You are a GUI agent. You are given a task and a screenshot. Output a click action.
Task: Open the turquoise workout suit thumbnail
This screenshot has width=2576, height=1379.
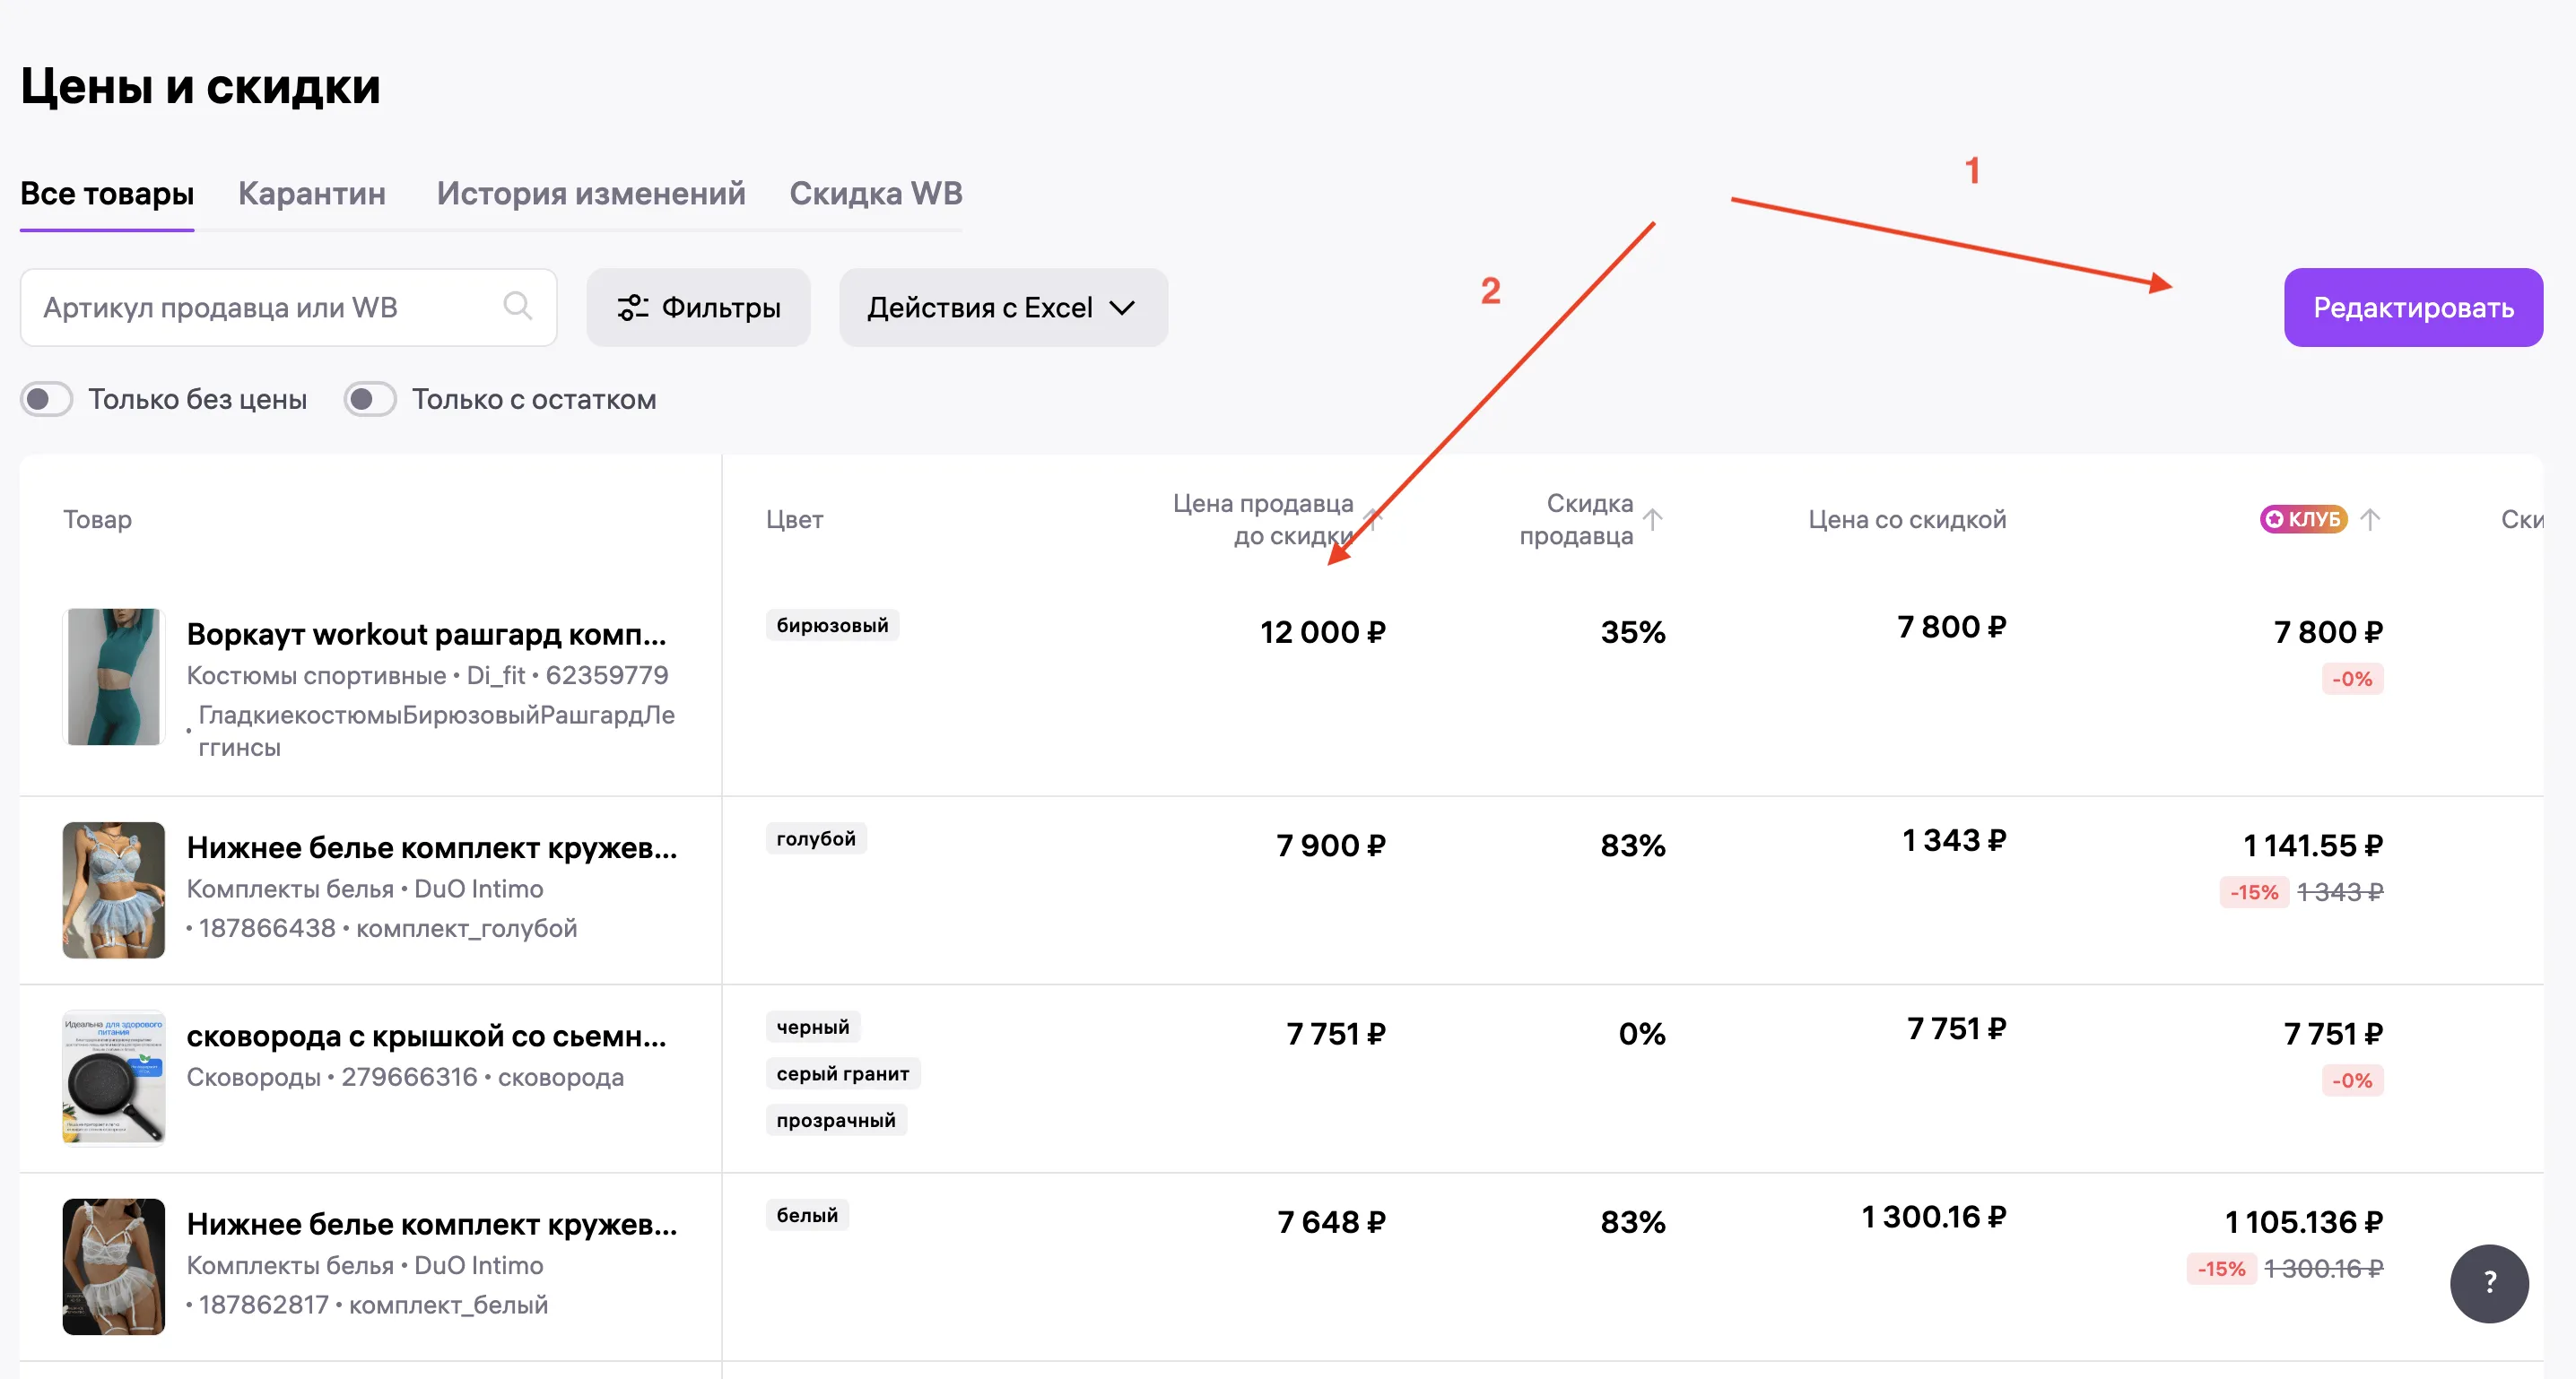[x=113, y=677]
